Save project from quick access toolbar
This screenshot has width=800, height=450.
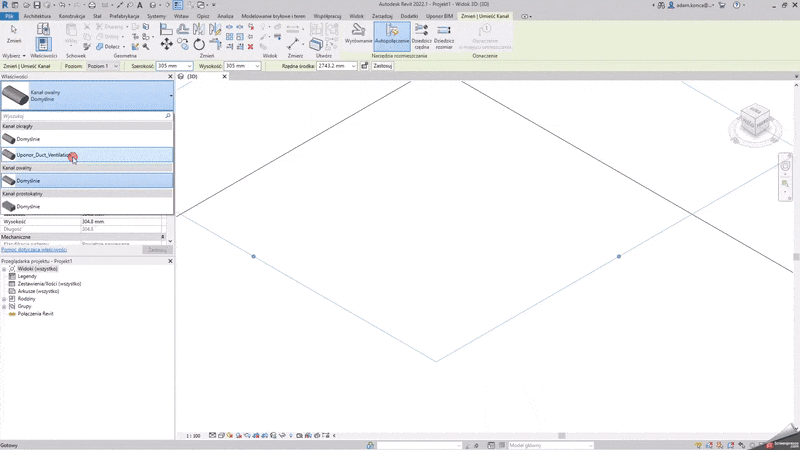37,5
